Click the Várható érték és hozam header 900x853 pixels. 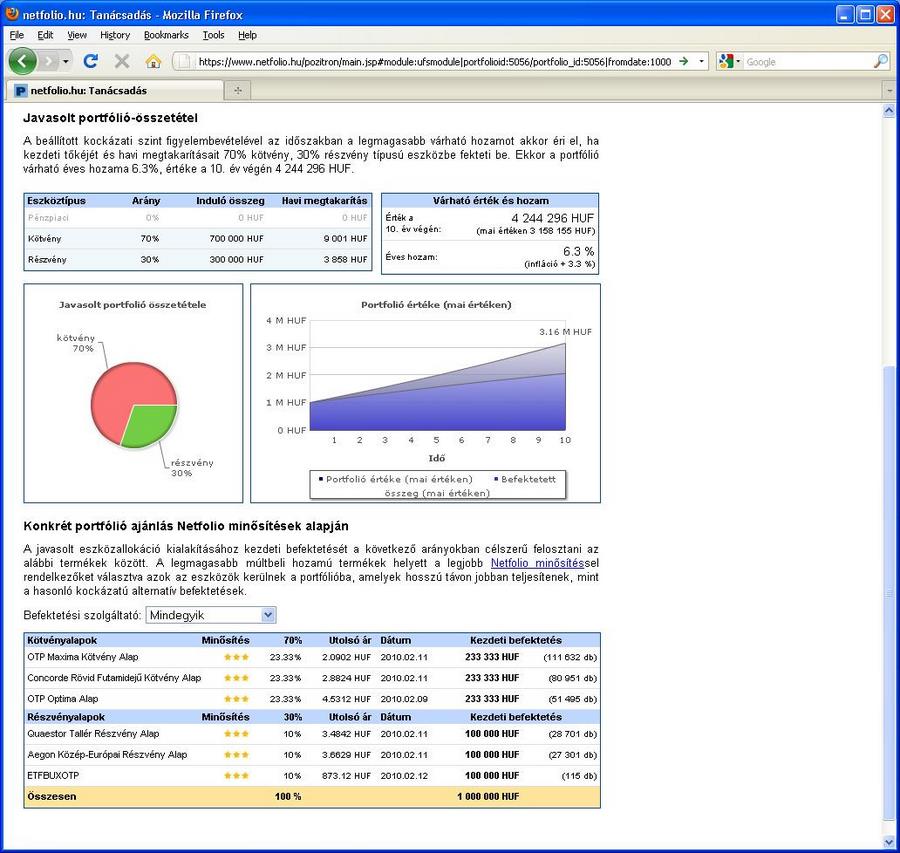tap(491, 200)
